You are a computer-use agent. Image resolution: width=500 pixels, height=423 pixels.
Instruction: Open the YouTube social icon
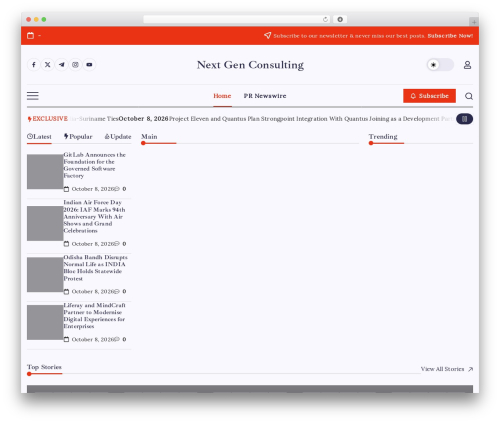(89, 65)
